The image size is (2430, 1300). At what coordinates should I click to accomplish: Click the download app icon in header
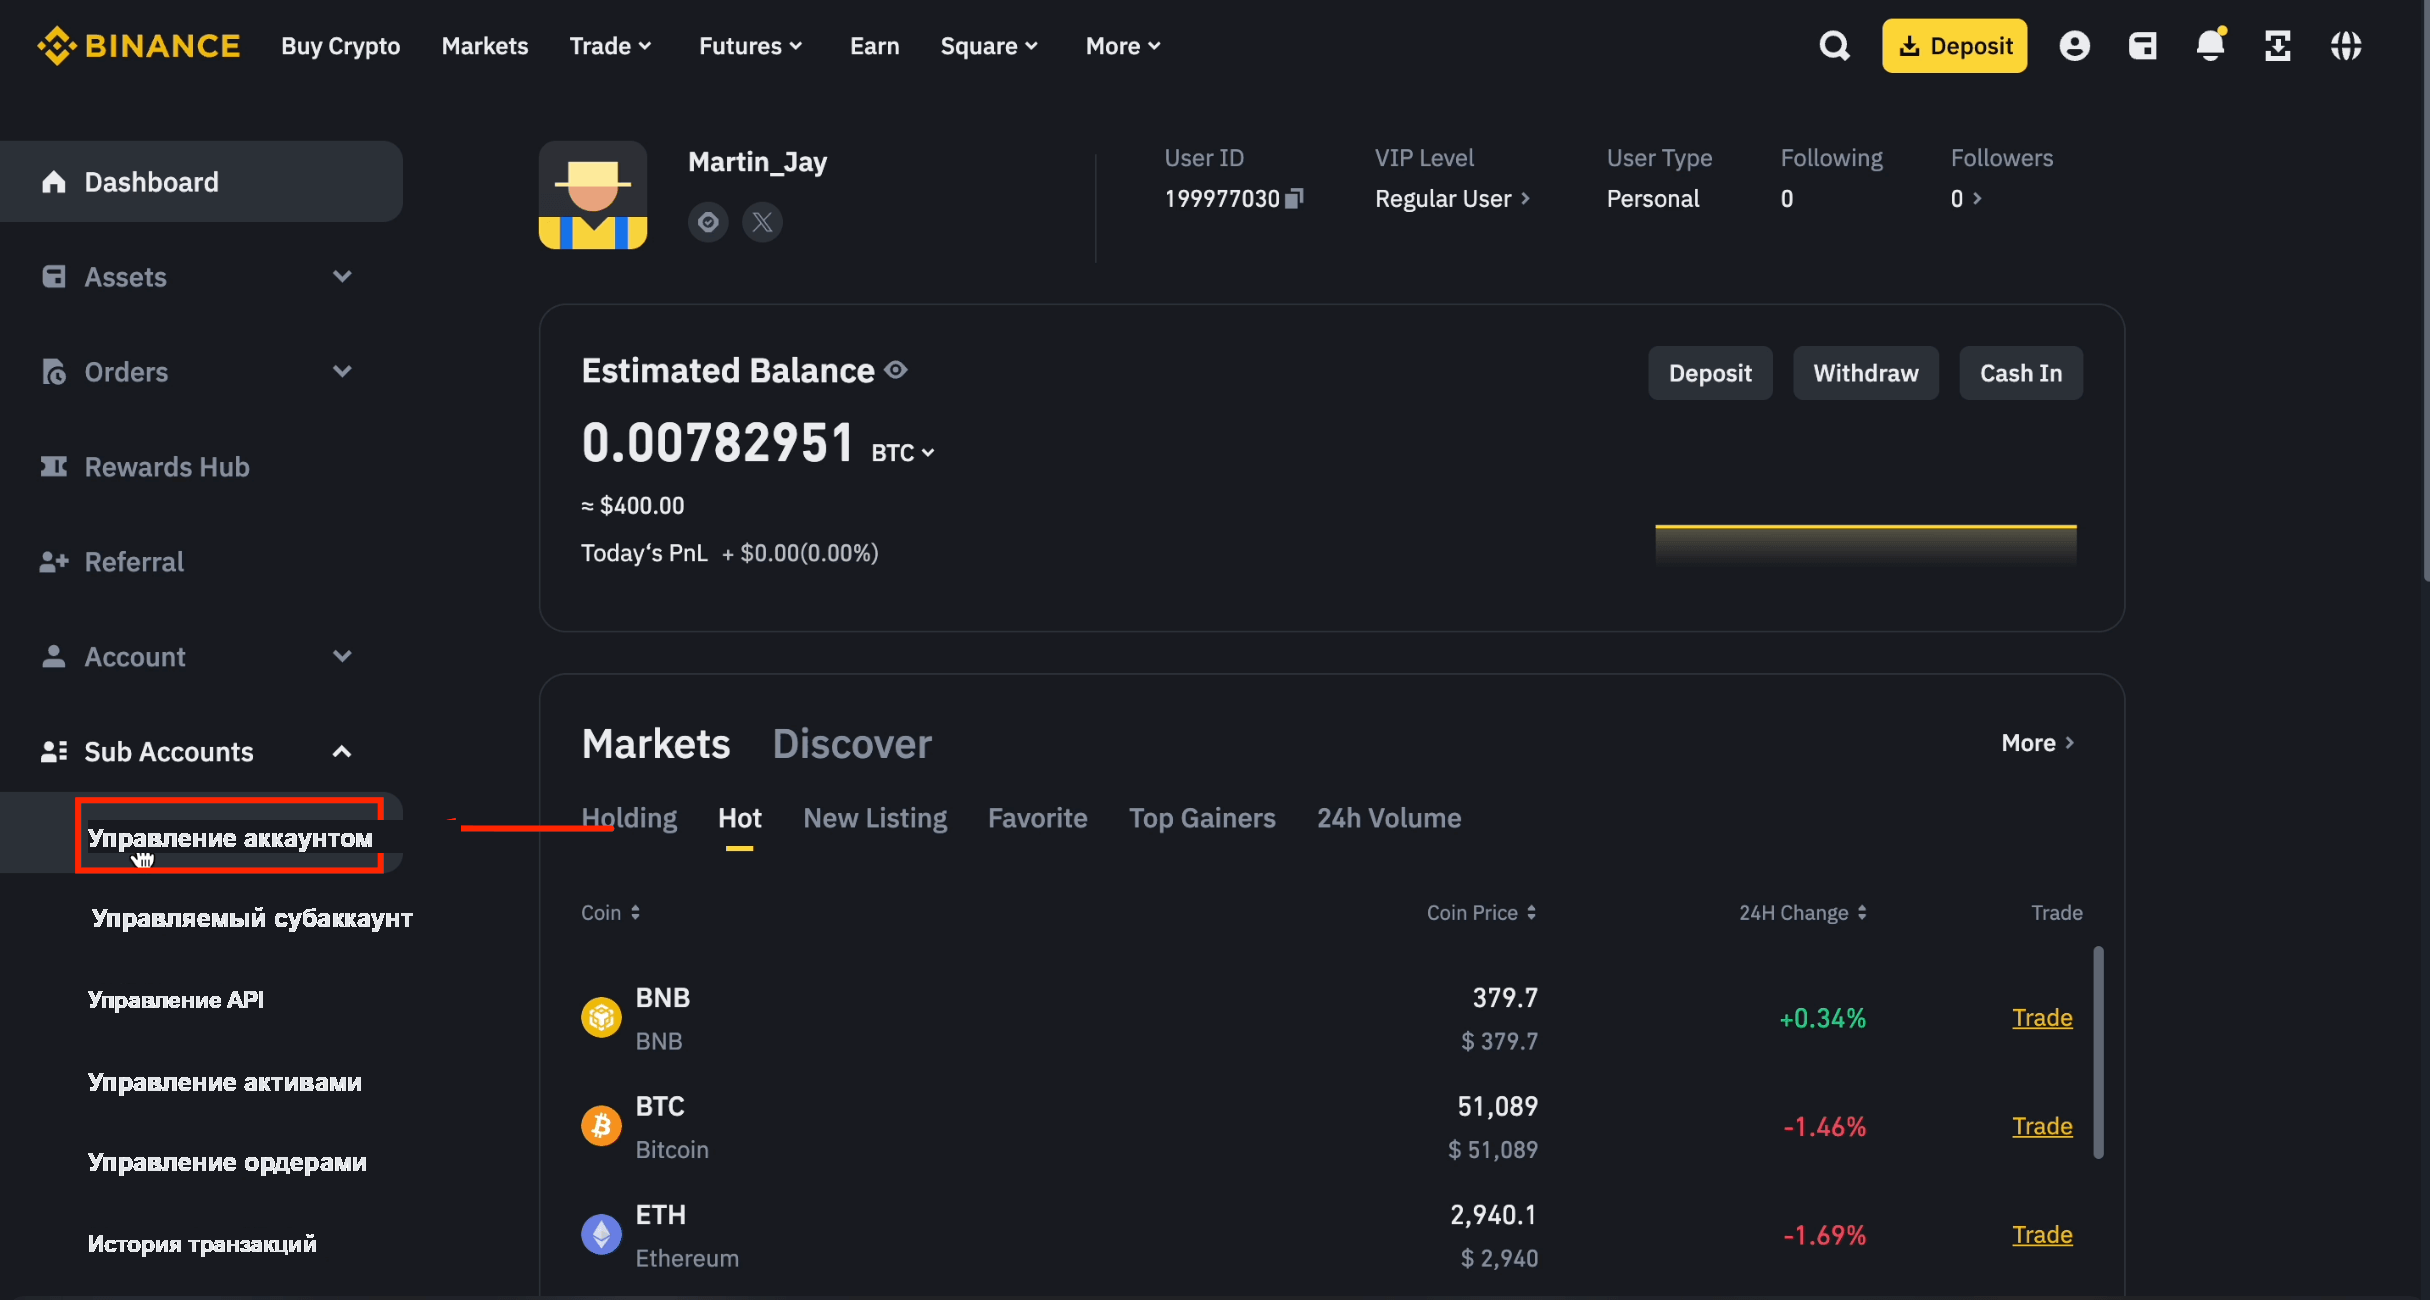2278,46
